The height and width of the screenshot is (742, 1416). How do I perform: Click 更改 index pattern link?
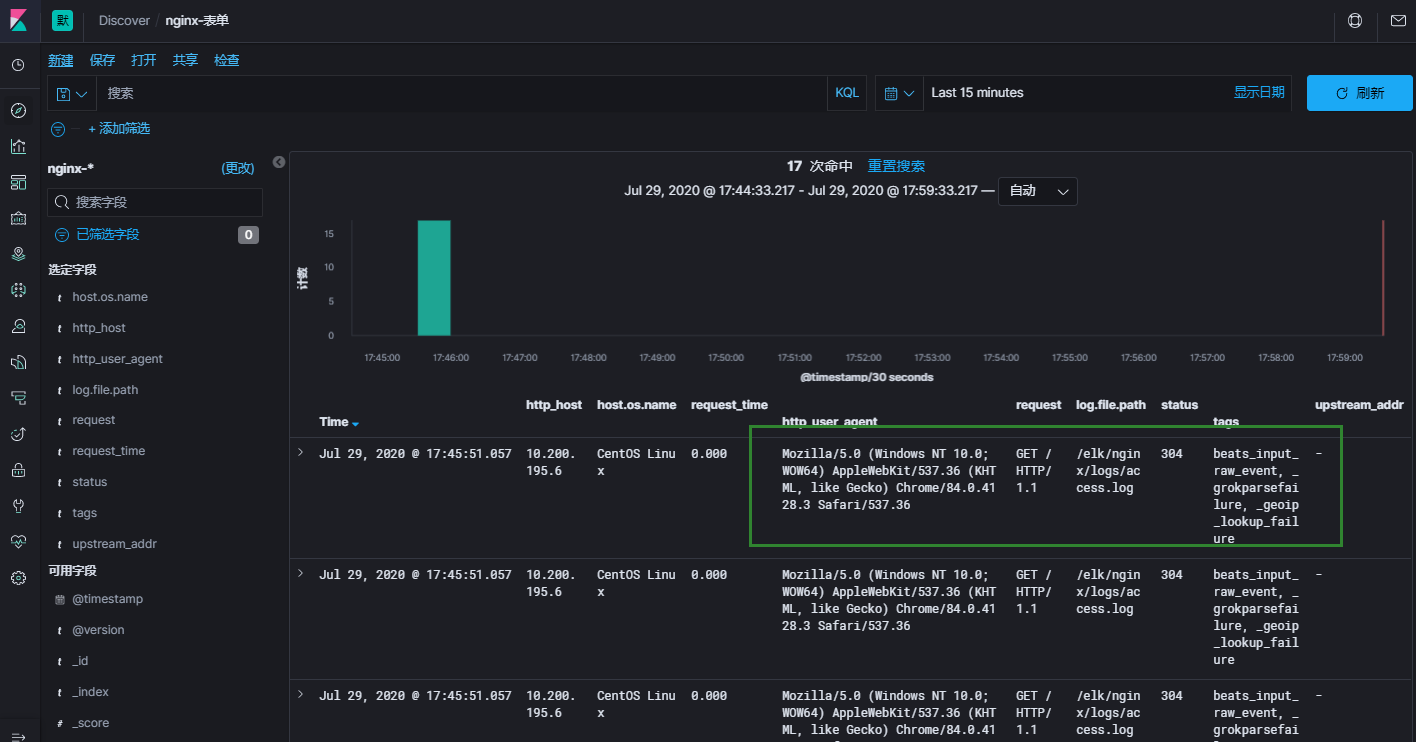point(238,168)
